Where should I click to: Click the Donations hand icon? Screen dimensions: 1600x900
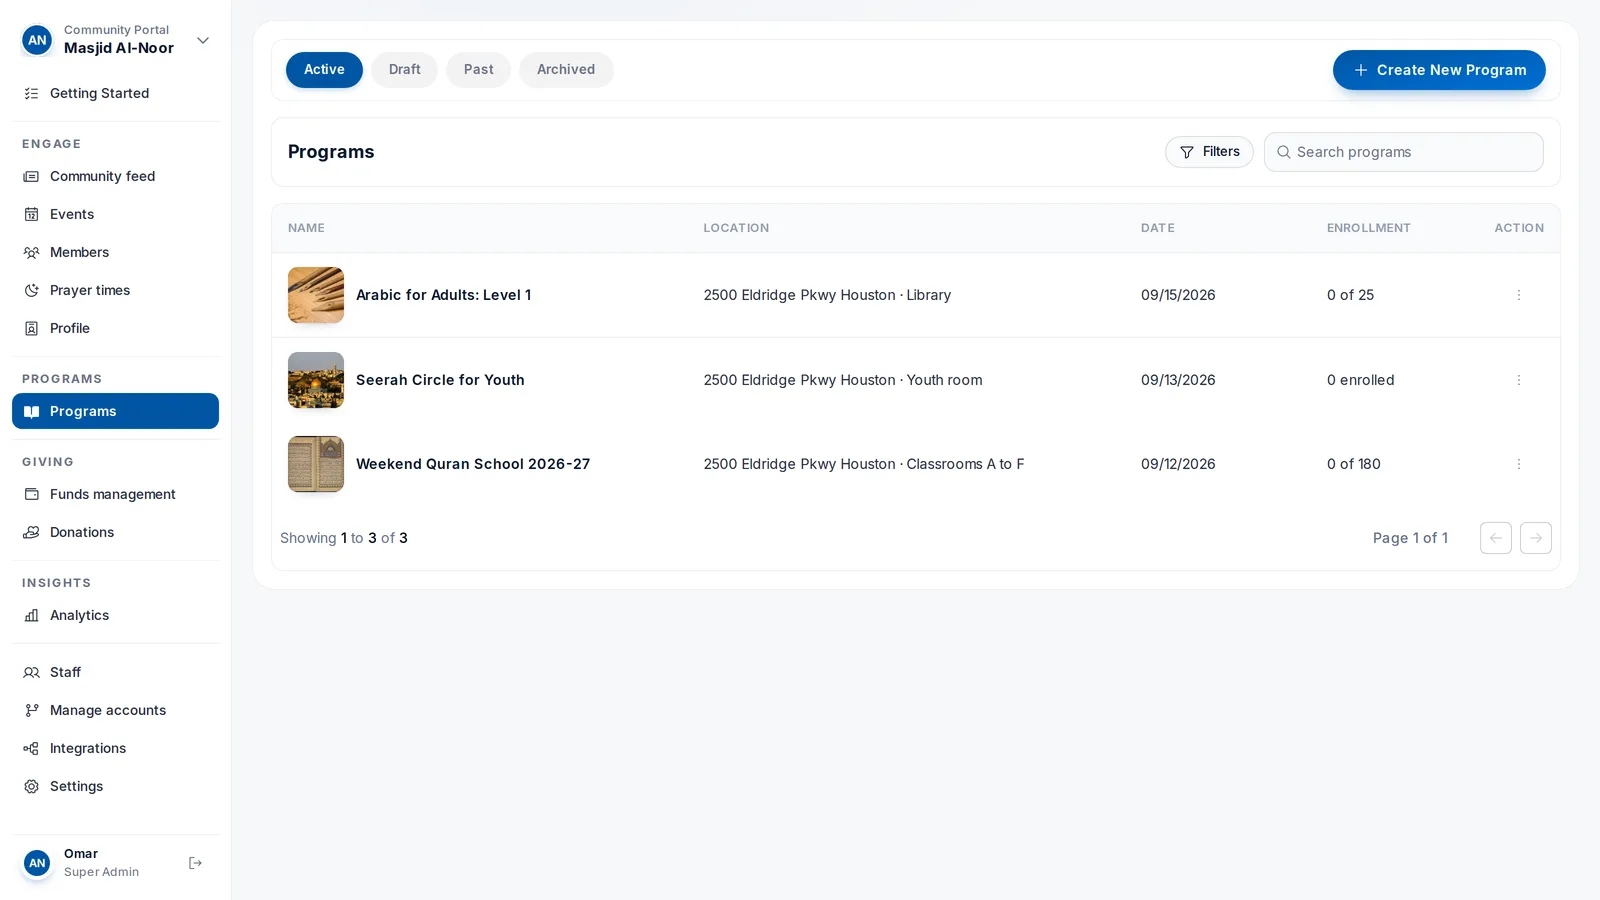pyautogui.click(x=31, y=532)
